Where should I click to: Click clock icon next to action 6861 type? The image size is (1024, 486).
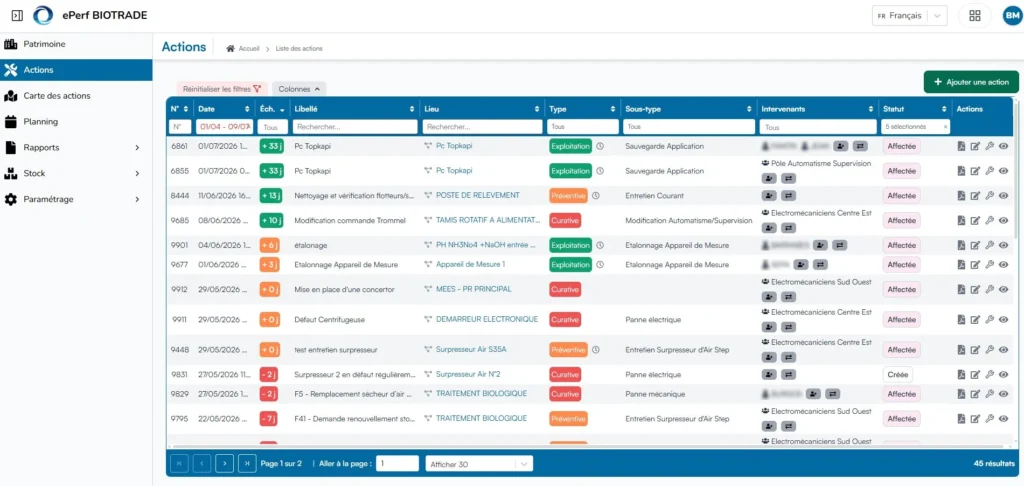[x=600, y=146]
